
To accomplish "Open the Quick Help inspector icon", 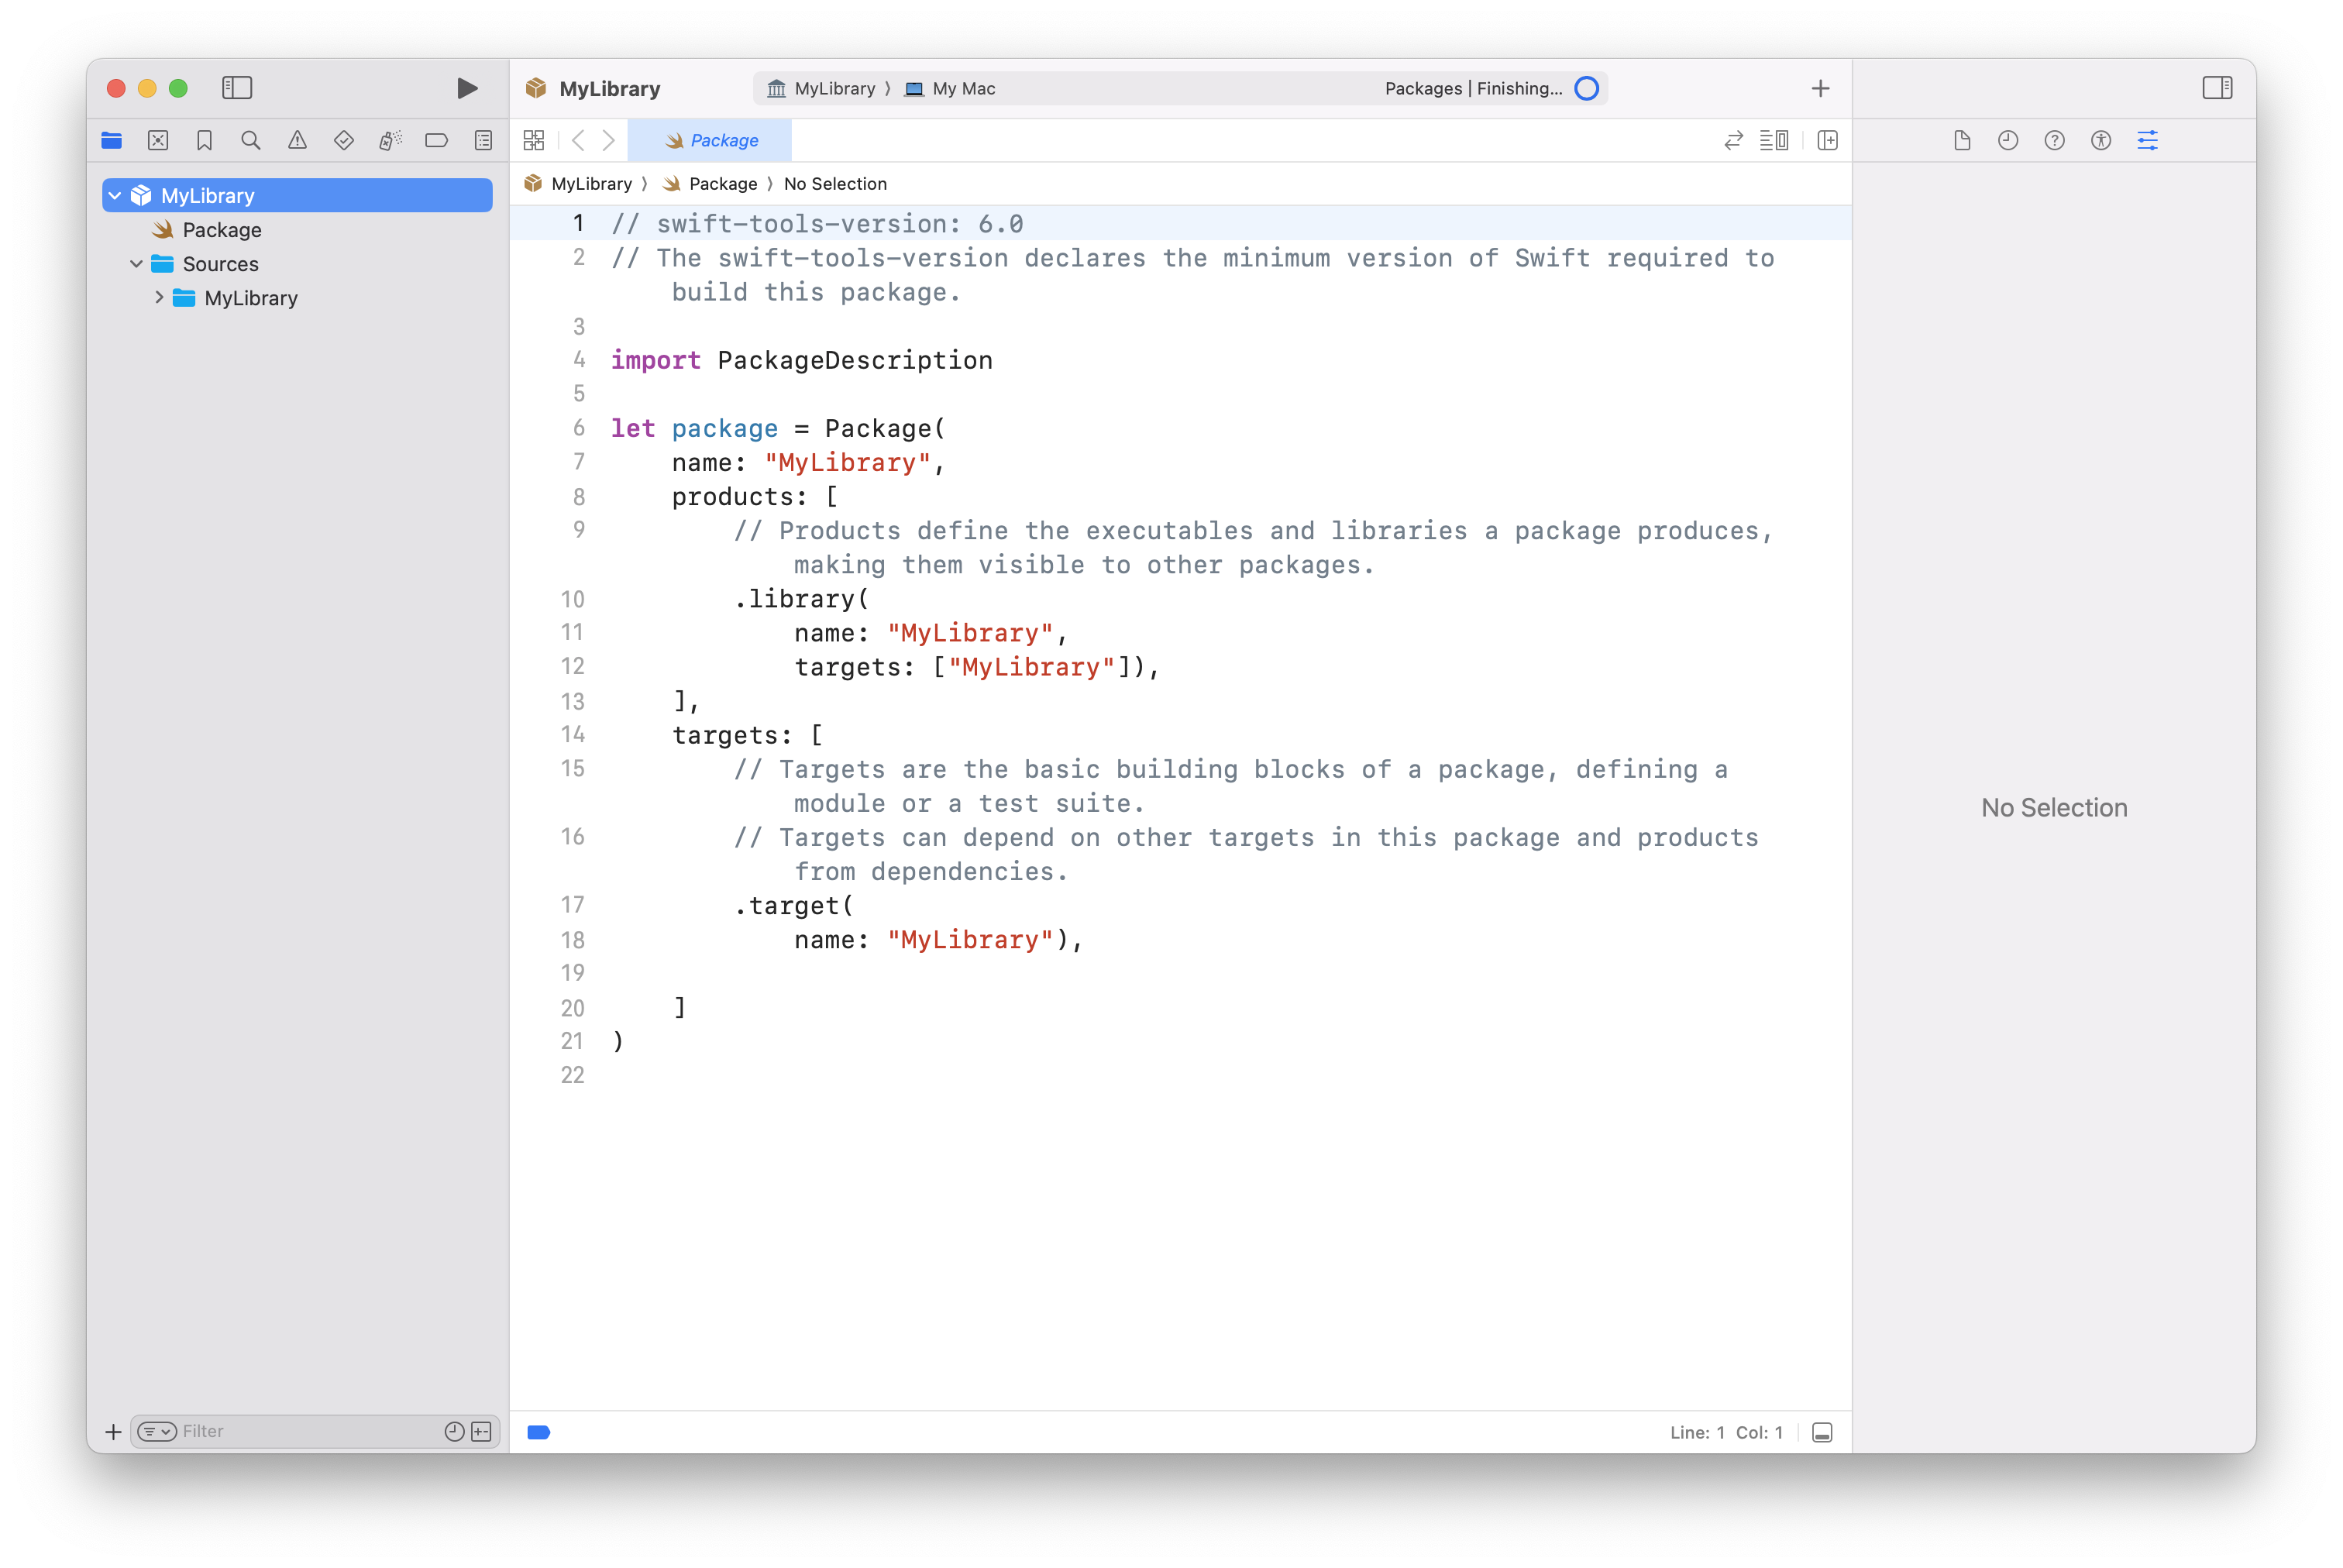I will (2054, 141).
